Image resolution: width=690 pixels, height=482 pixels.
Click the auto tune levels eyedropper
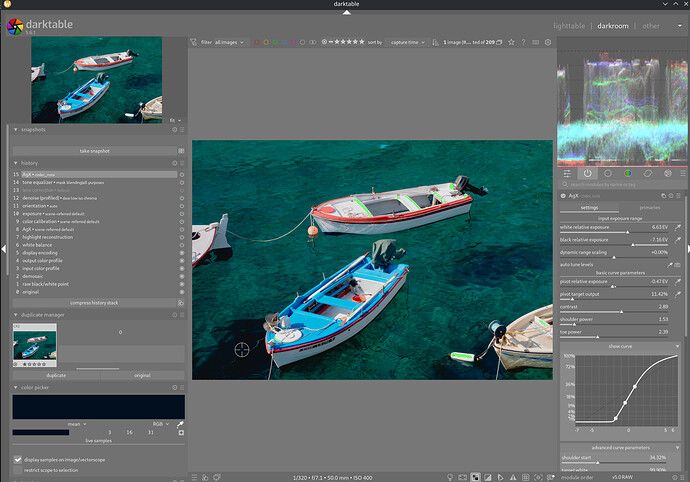point(670,265)
